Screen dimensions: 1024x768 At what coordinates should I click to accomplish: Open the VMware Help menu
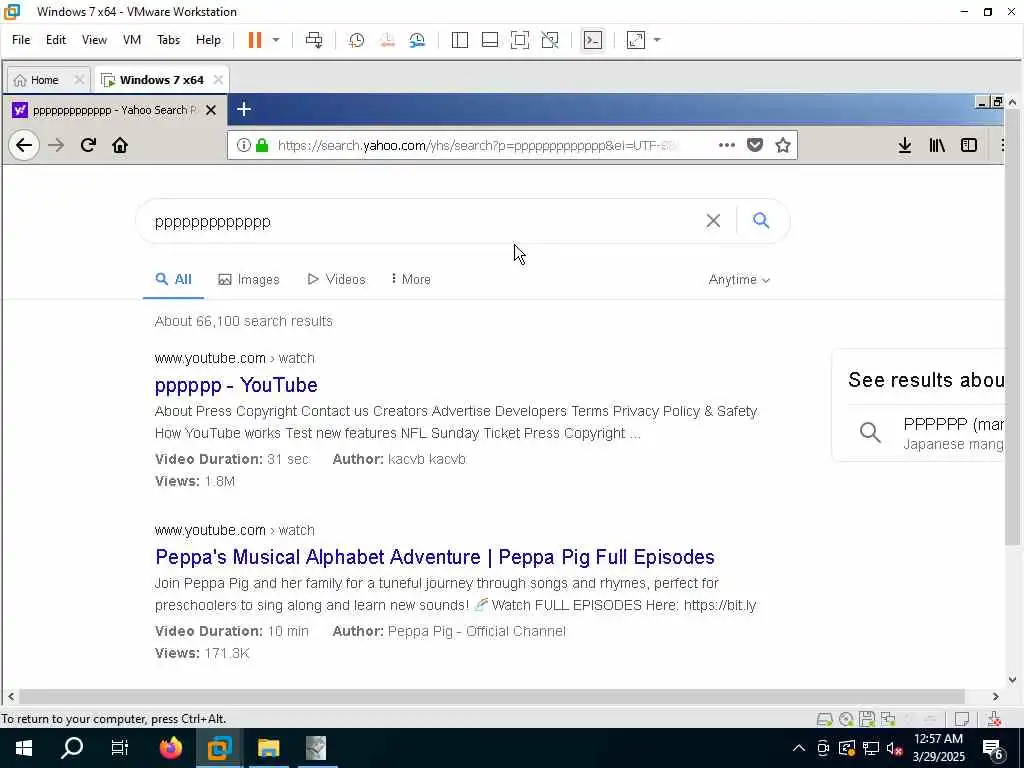[x=208, y=40]
